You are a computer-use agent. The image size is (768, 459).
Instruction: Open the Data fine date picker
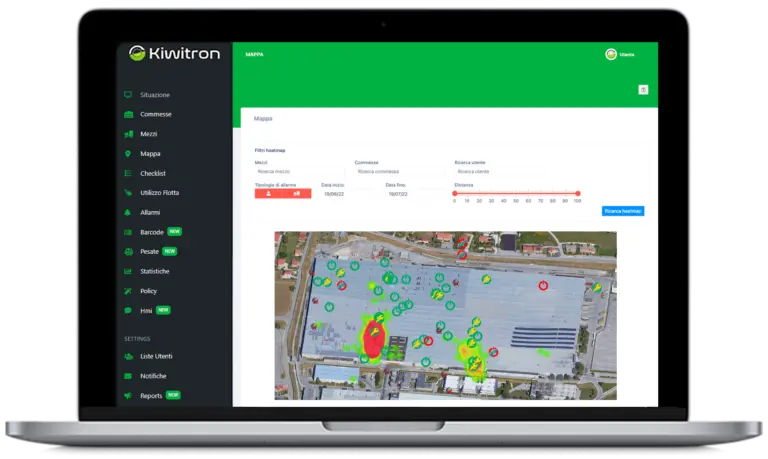click(398, 194)
